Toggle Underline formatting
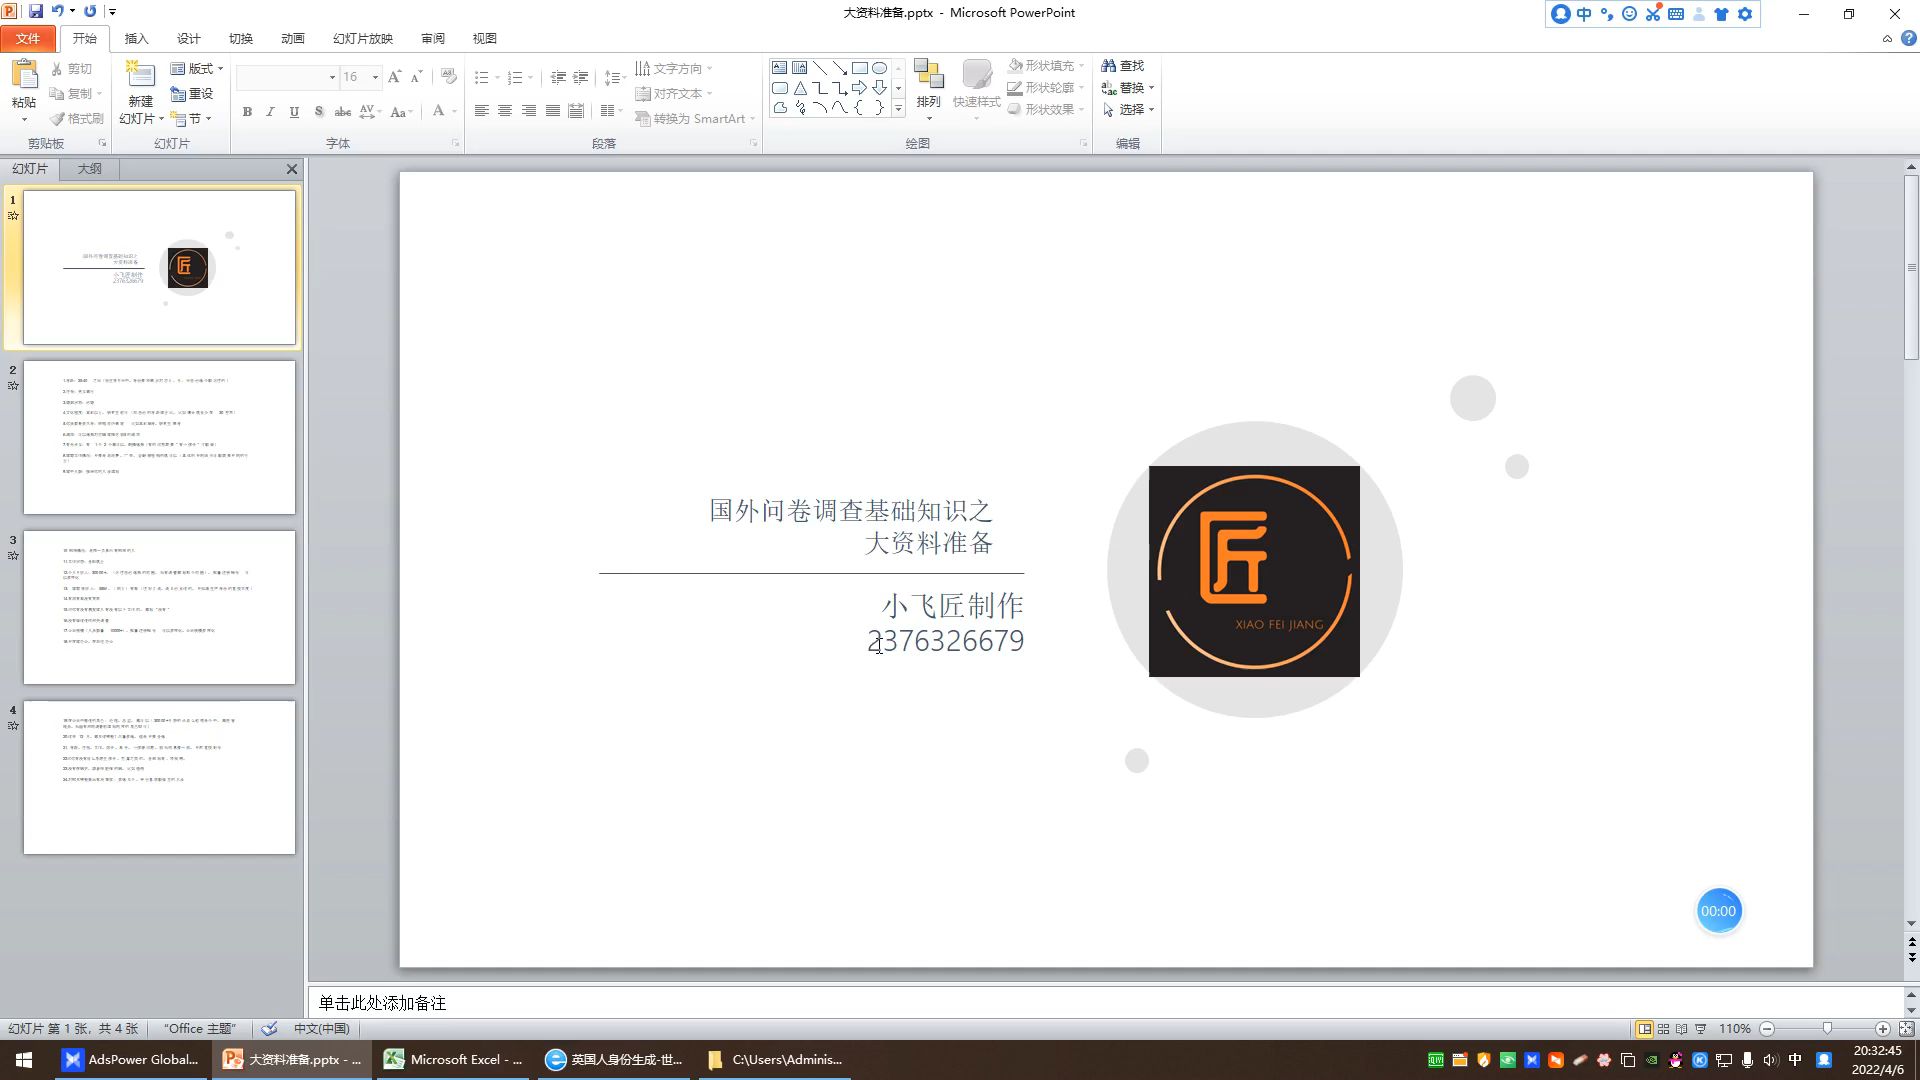1920x1080 pixels. tap(294, 112)
